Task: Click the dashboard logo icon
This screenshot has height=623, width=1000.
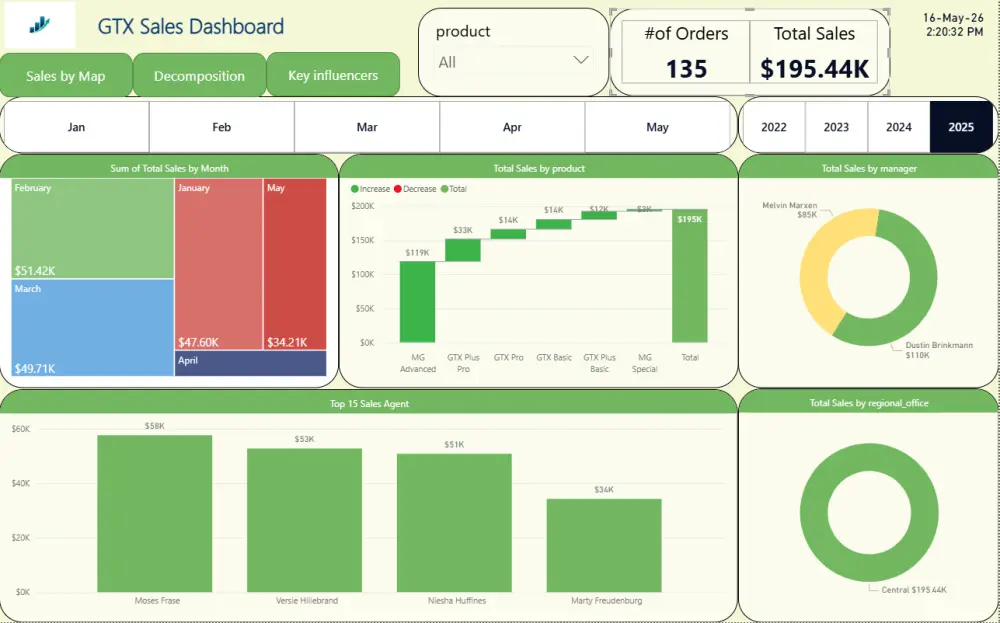Action: [40, 26]
